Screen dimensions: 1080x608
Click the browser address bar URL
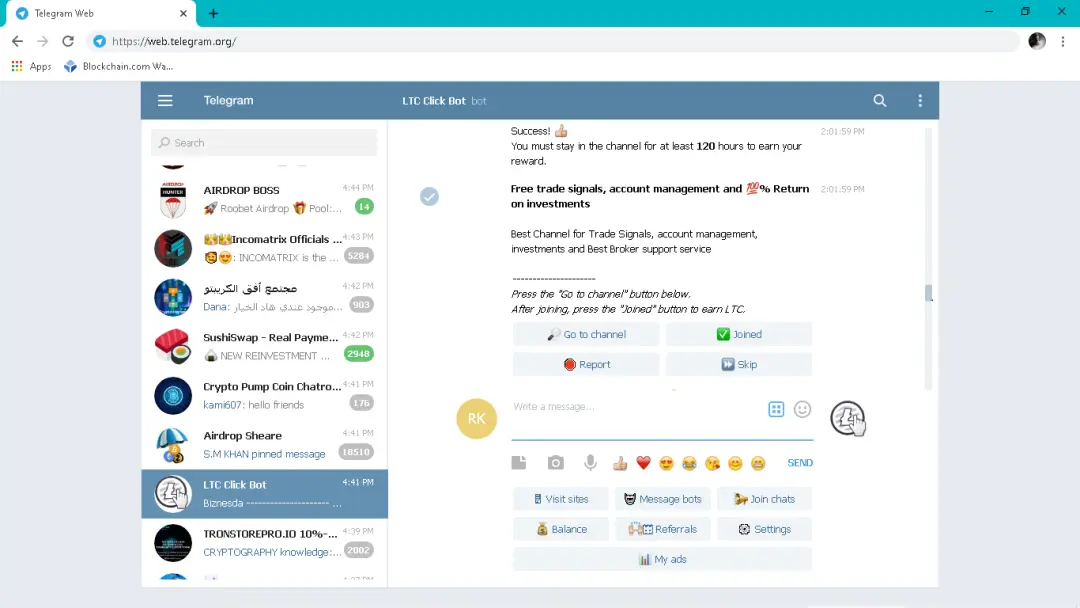174,41
